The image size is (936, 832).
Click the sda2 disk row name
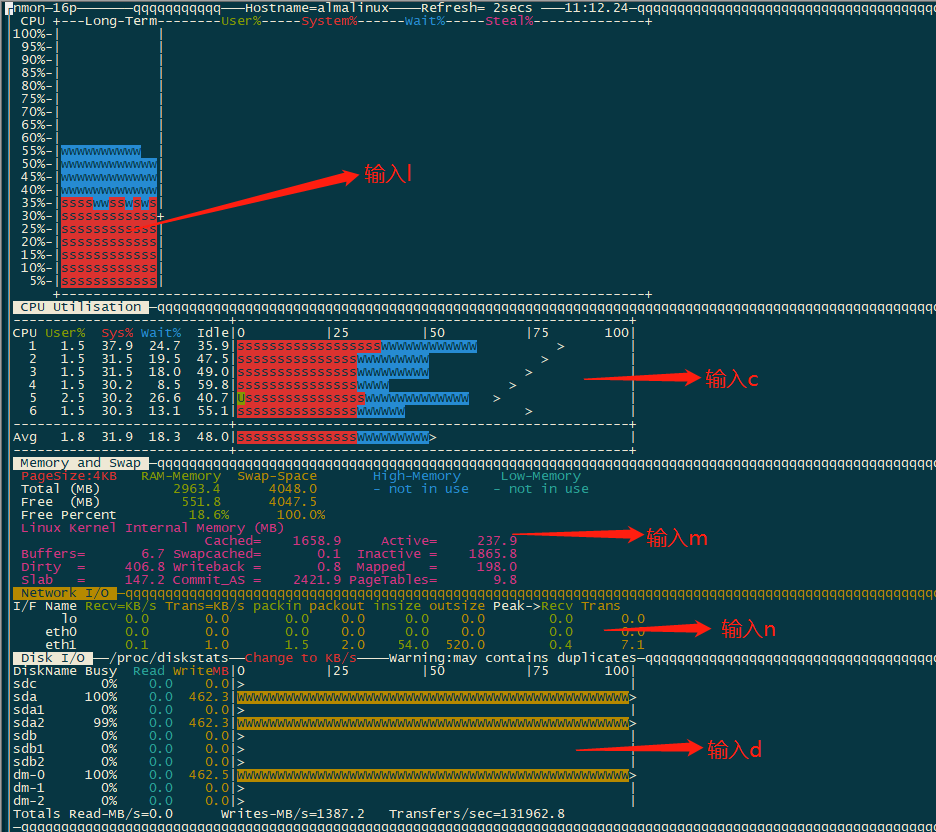point(29,723)
